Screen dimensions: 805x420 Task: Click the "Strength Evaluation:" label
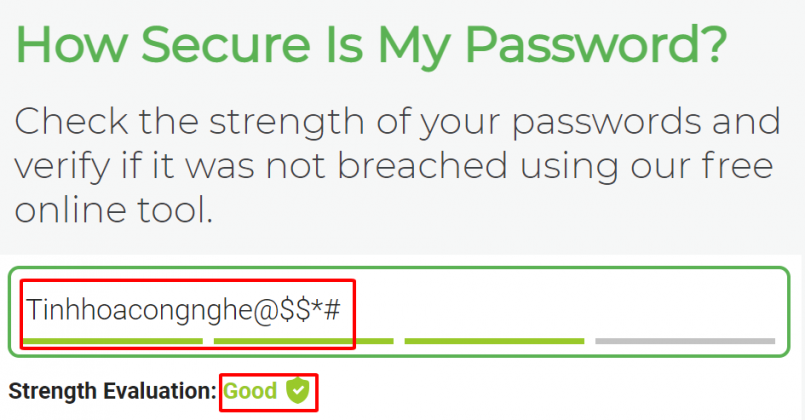[112, 391]
